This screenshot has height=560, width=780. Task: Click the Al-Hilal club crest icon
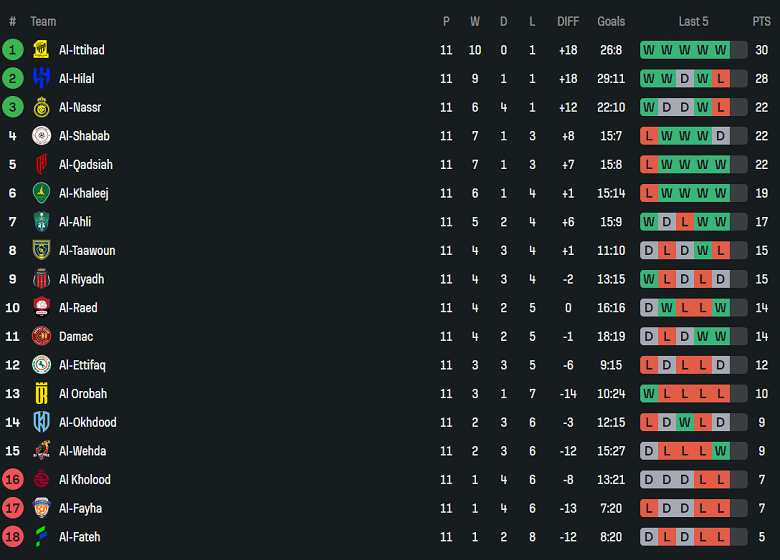click(41, 78)
